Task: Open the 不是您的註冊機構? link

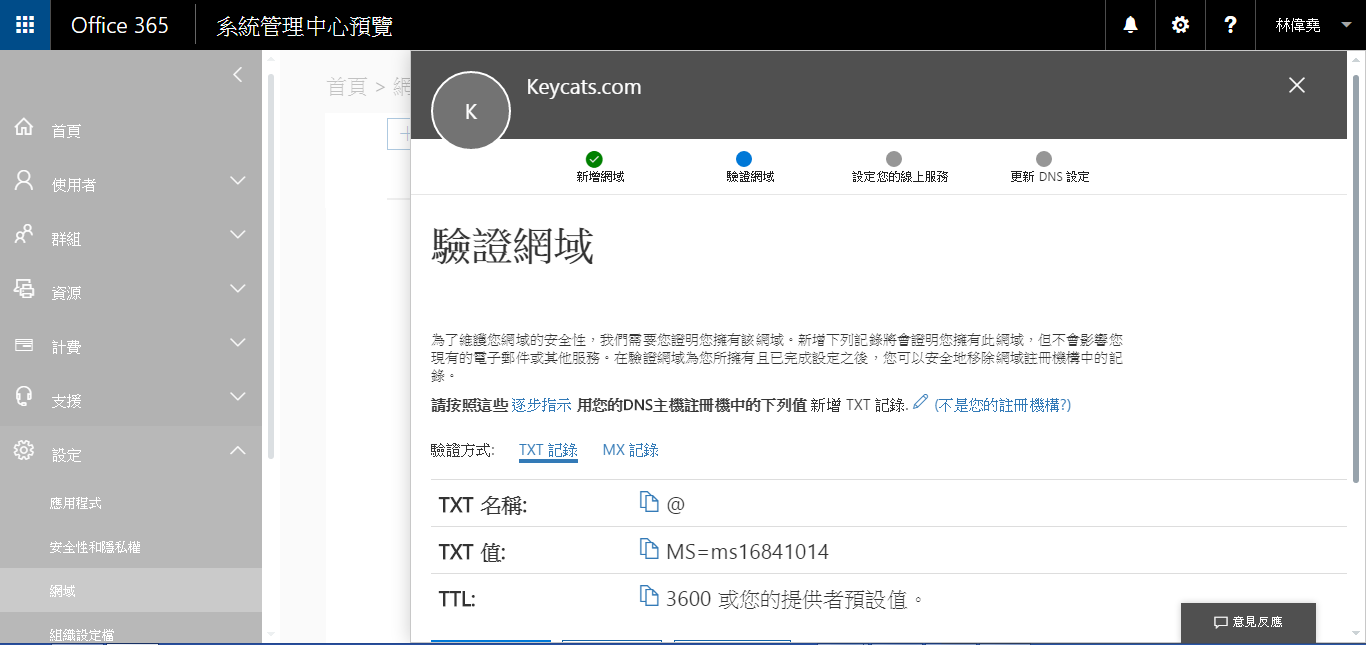Action: tap(1003, 405)
